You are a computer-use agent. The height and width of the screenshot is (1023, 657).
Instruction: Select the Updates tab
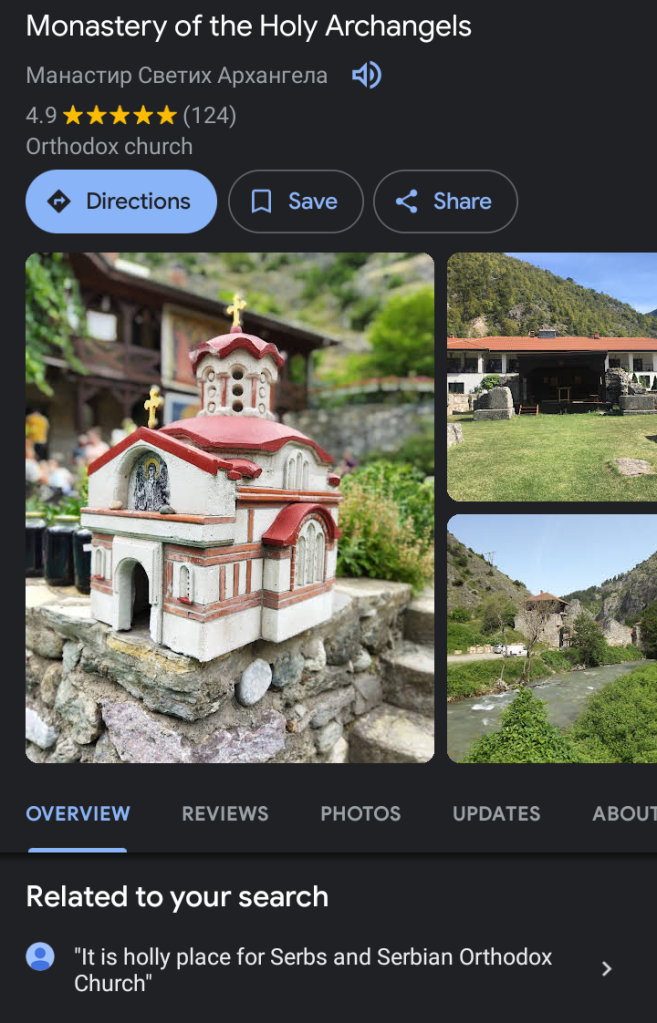(x=496, y=814)
